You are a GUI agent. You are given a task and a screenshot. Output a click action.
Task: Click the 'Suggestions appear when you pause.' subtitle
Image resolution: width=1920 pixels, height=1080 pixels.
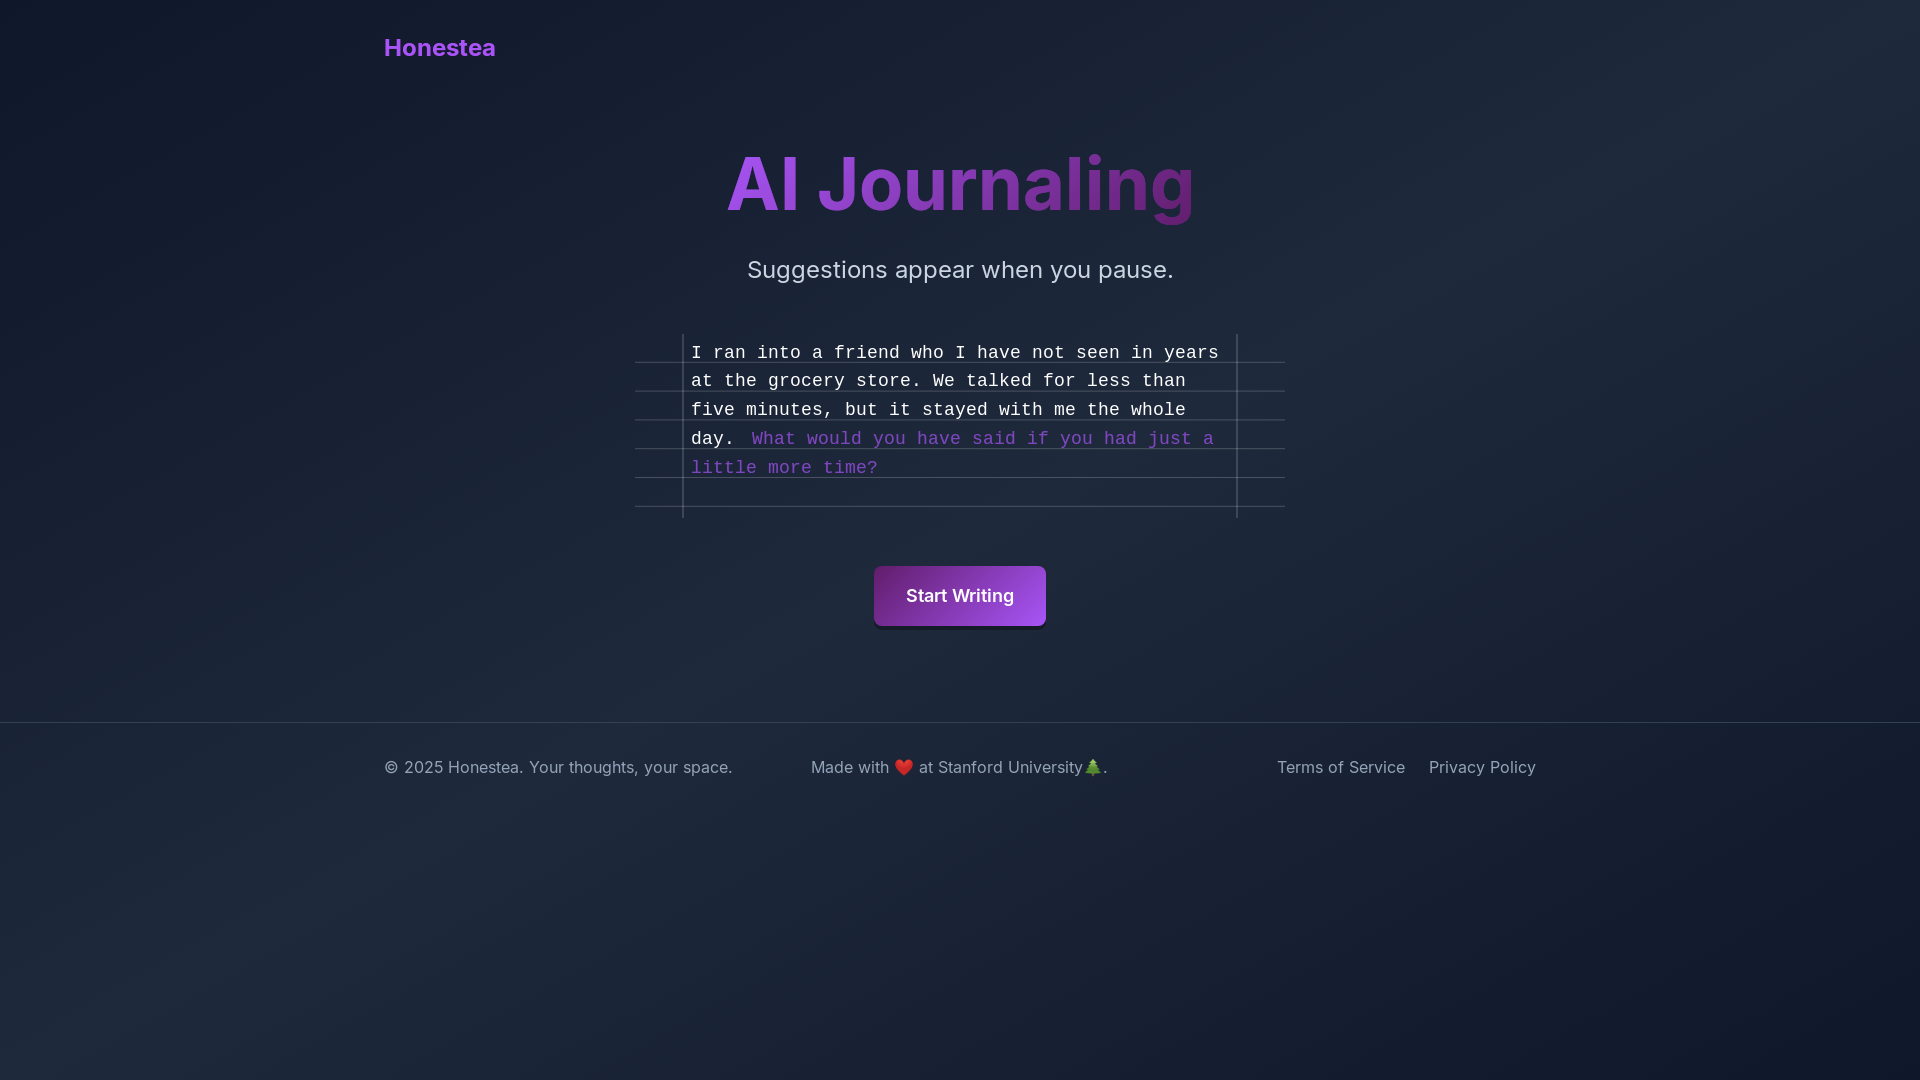click(x=960, y=270)
